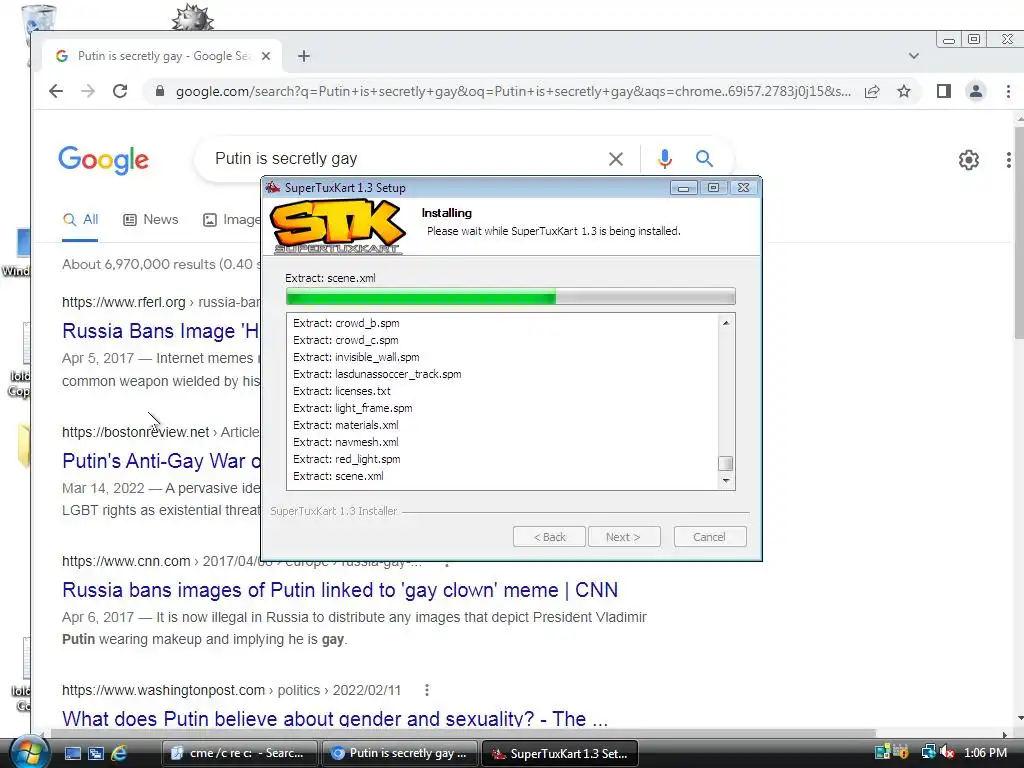
Task: Click the padlock site info icon
Action: (160, 91)
